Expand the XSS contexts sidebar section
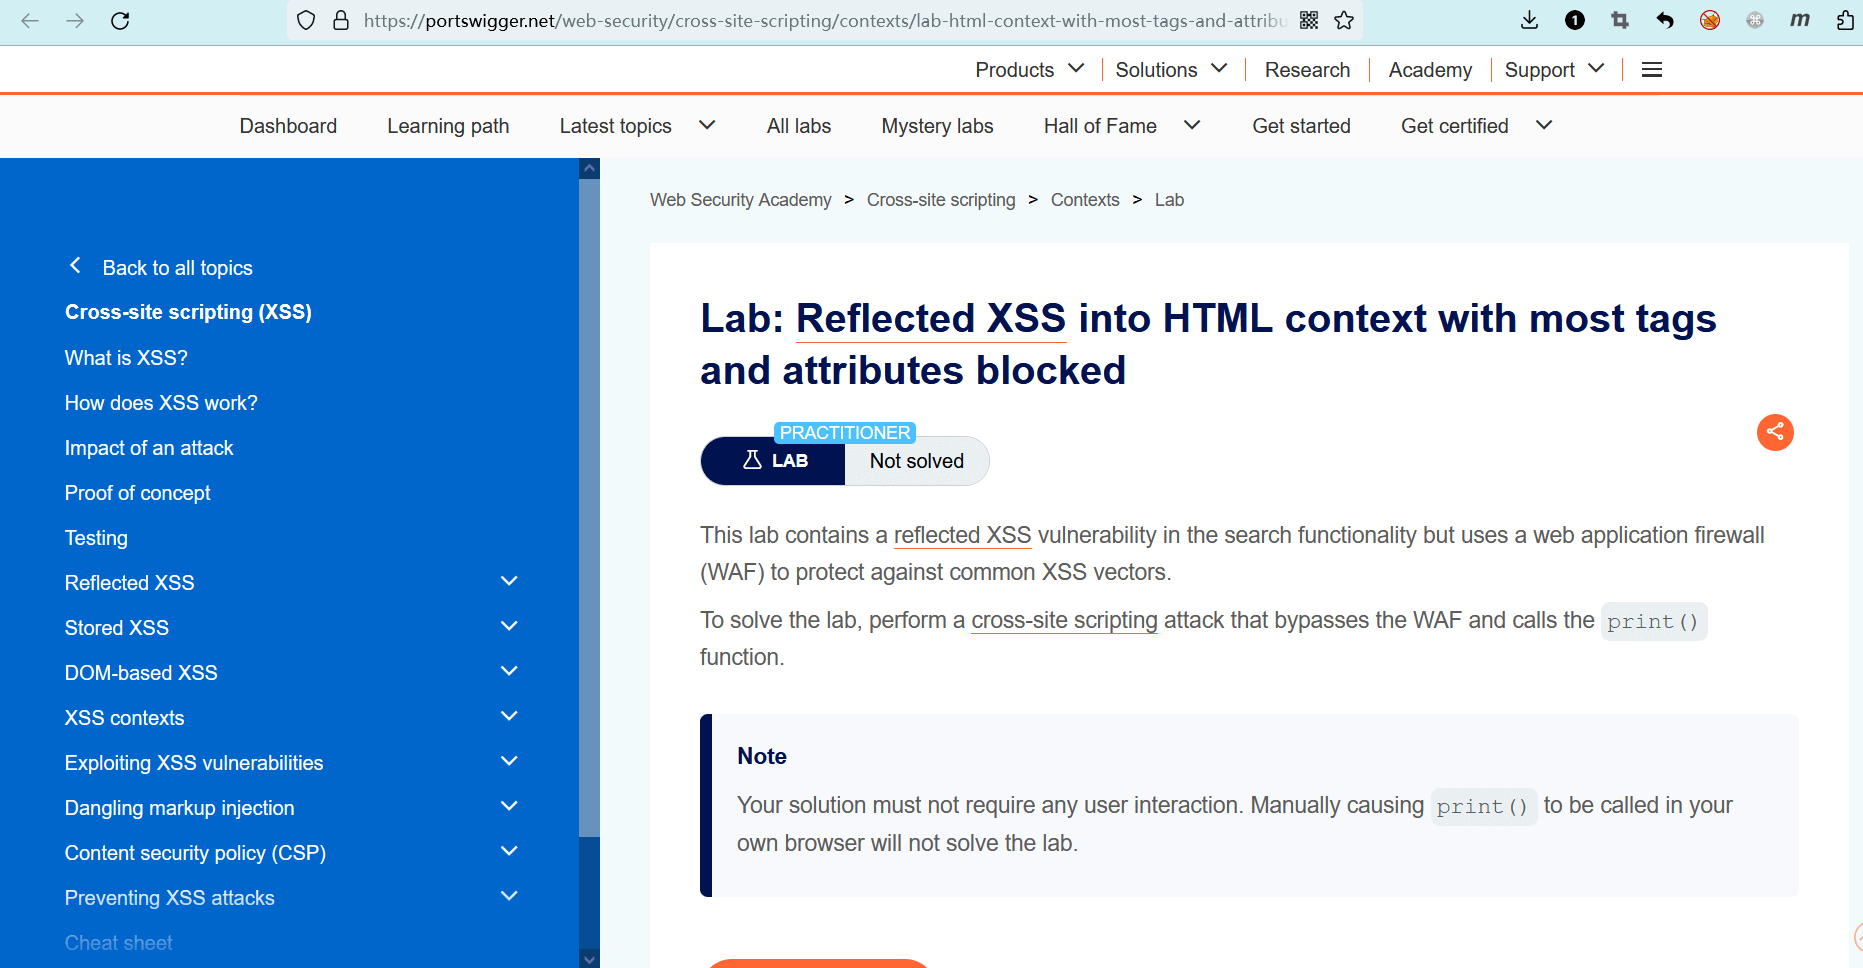Screen dimensions: 1863x968 point(509,717)
